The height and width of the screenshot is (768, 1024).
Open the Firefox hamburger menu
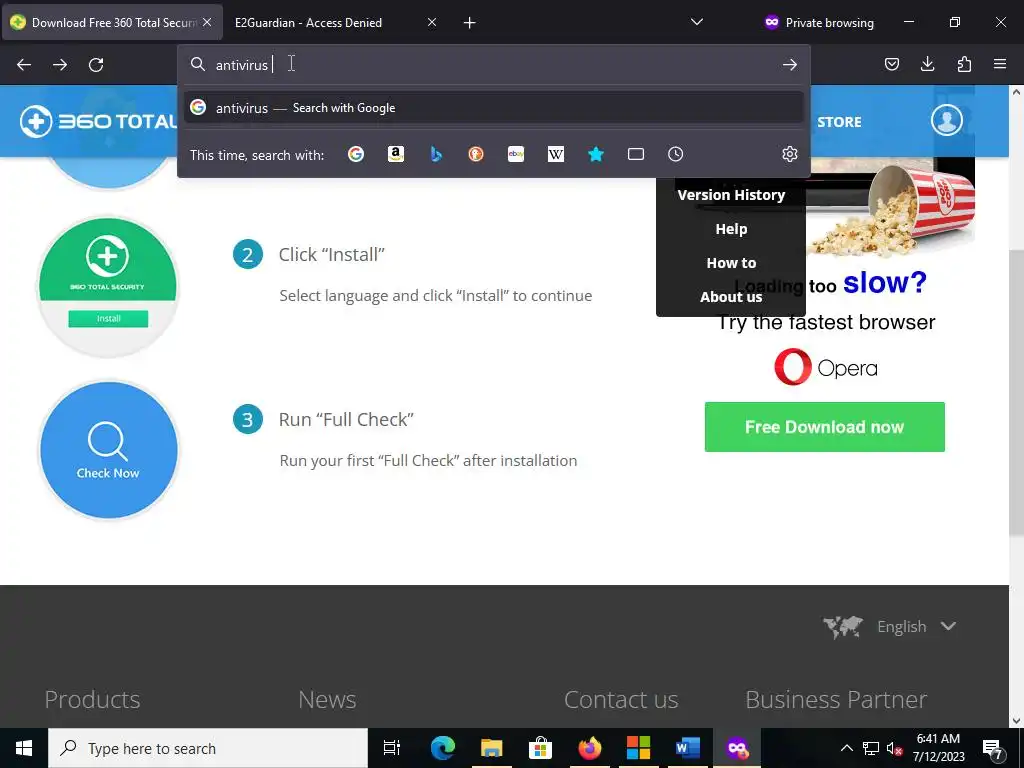[1000, 64]
